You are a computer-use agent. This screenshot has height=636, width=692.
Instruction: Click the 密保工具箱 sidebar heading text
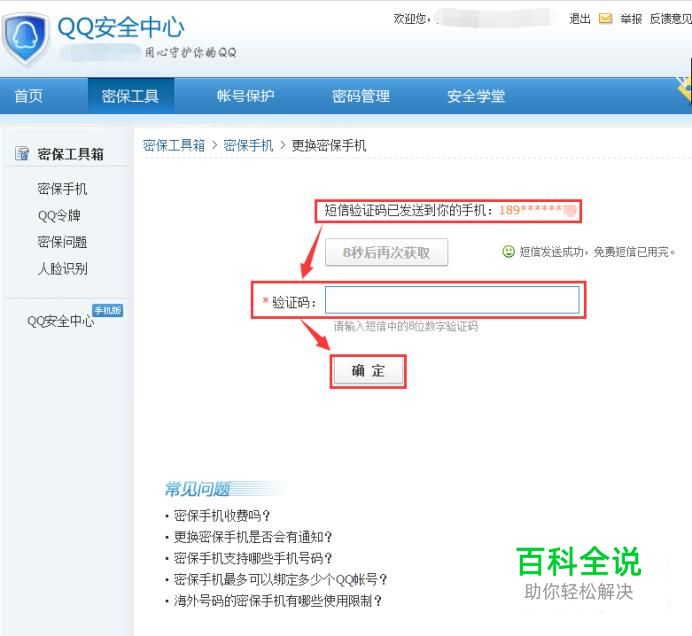coord(71,154)
